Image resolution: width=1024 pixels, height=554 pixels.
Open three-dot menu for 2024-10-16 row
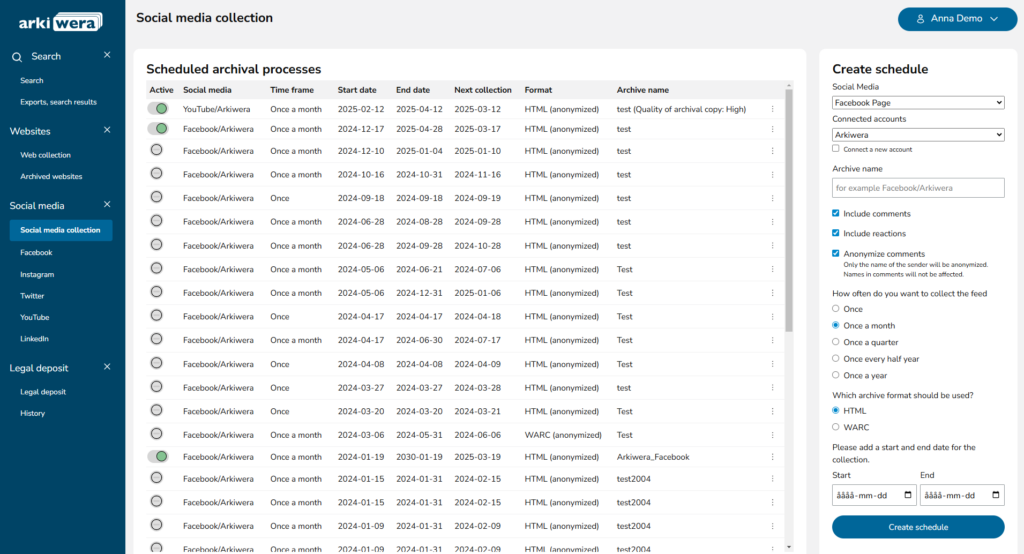(773, 174)
